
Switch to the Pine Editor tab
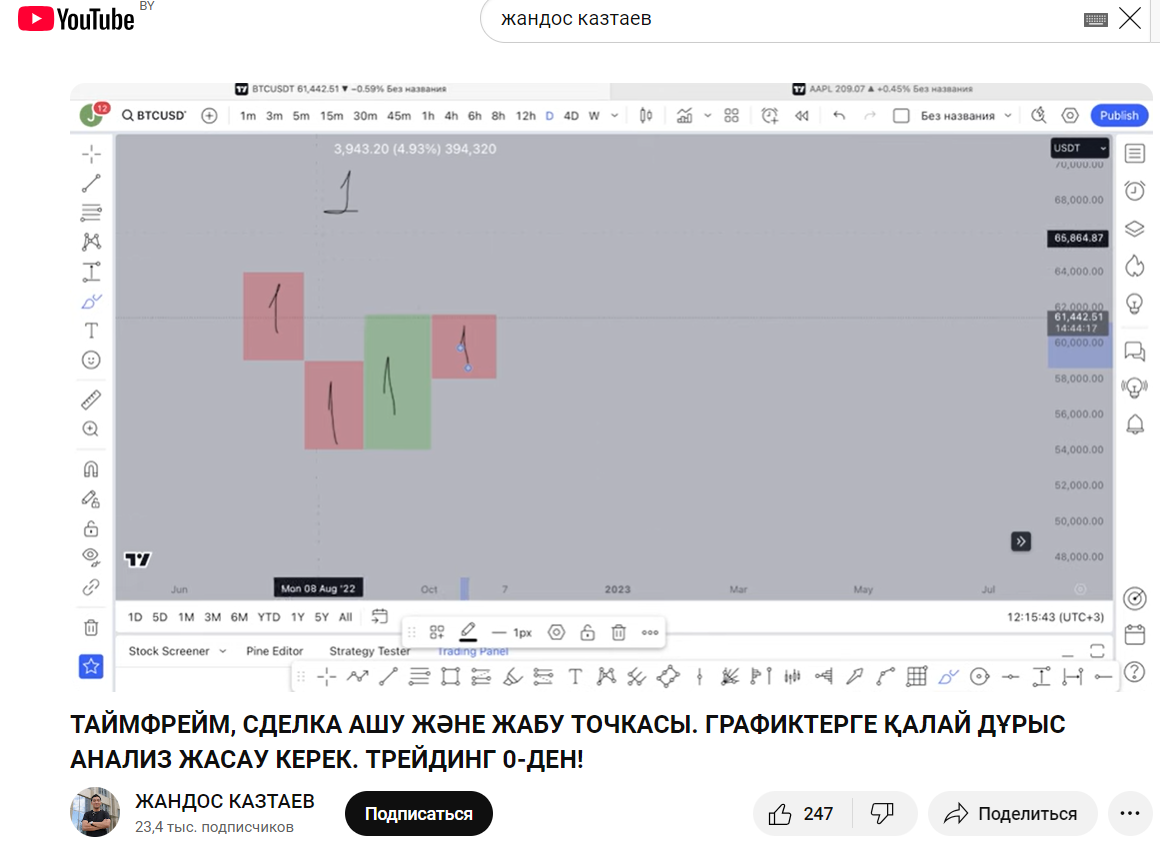[x=274, y=651]
